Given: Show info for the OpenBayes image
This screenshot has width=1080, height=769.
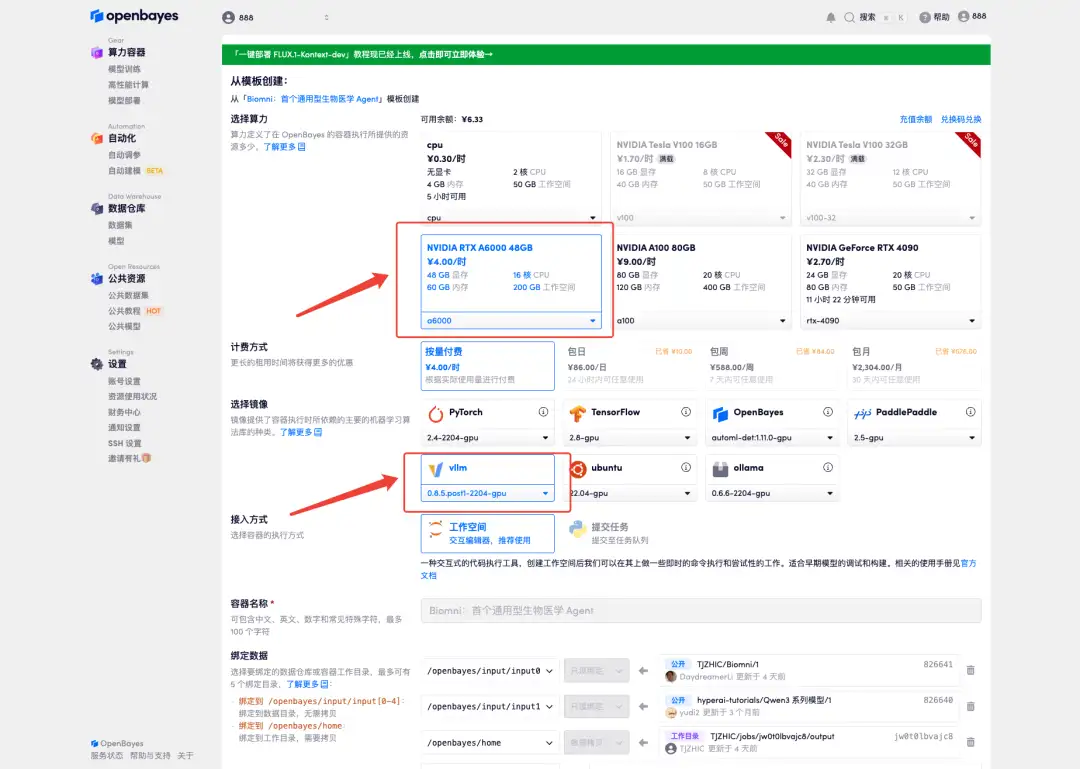Looking at the screenshot, I should click(x=828, y=412).
